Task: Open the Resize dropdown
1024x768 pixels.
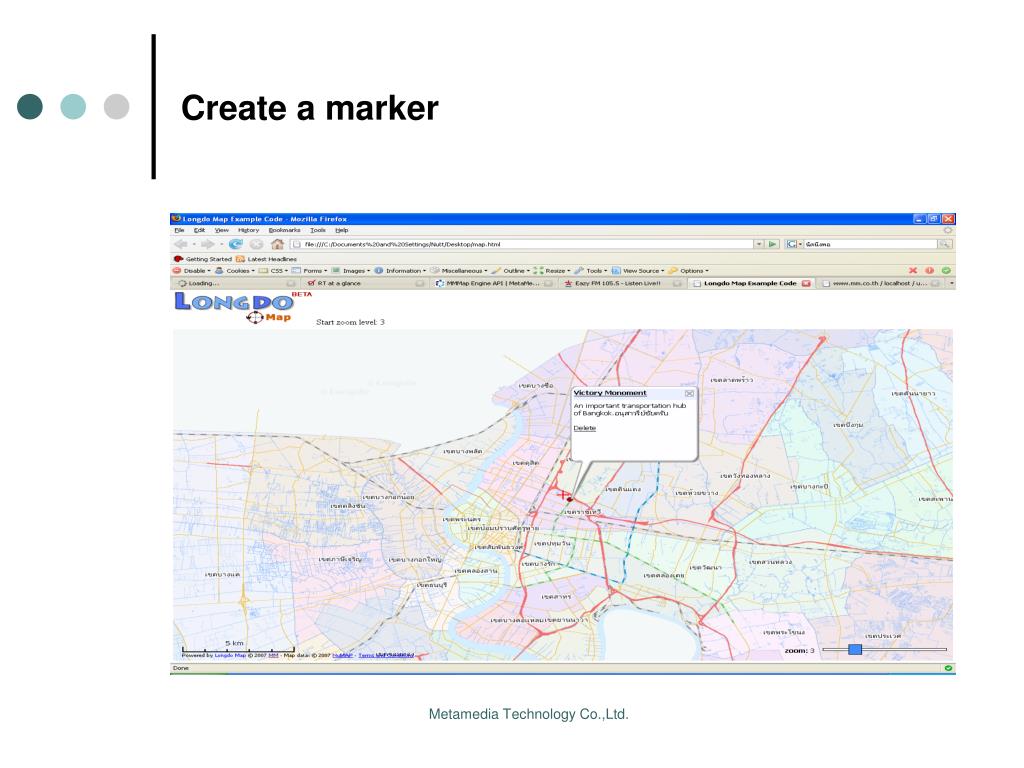Action: click(x=552, y=270)
